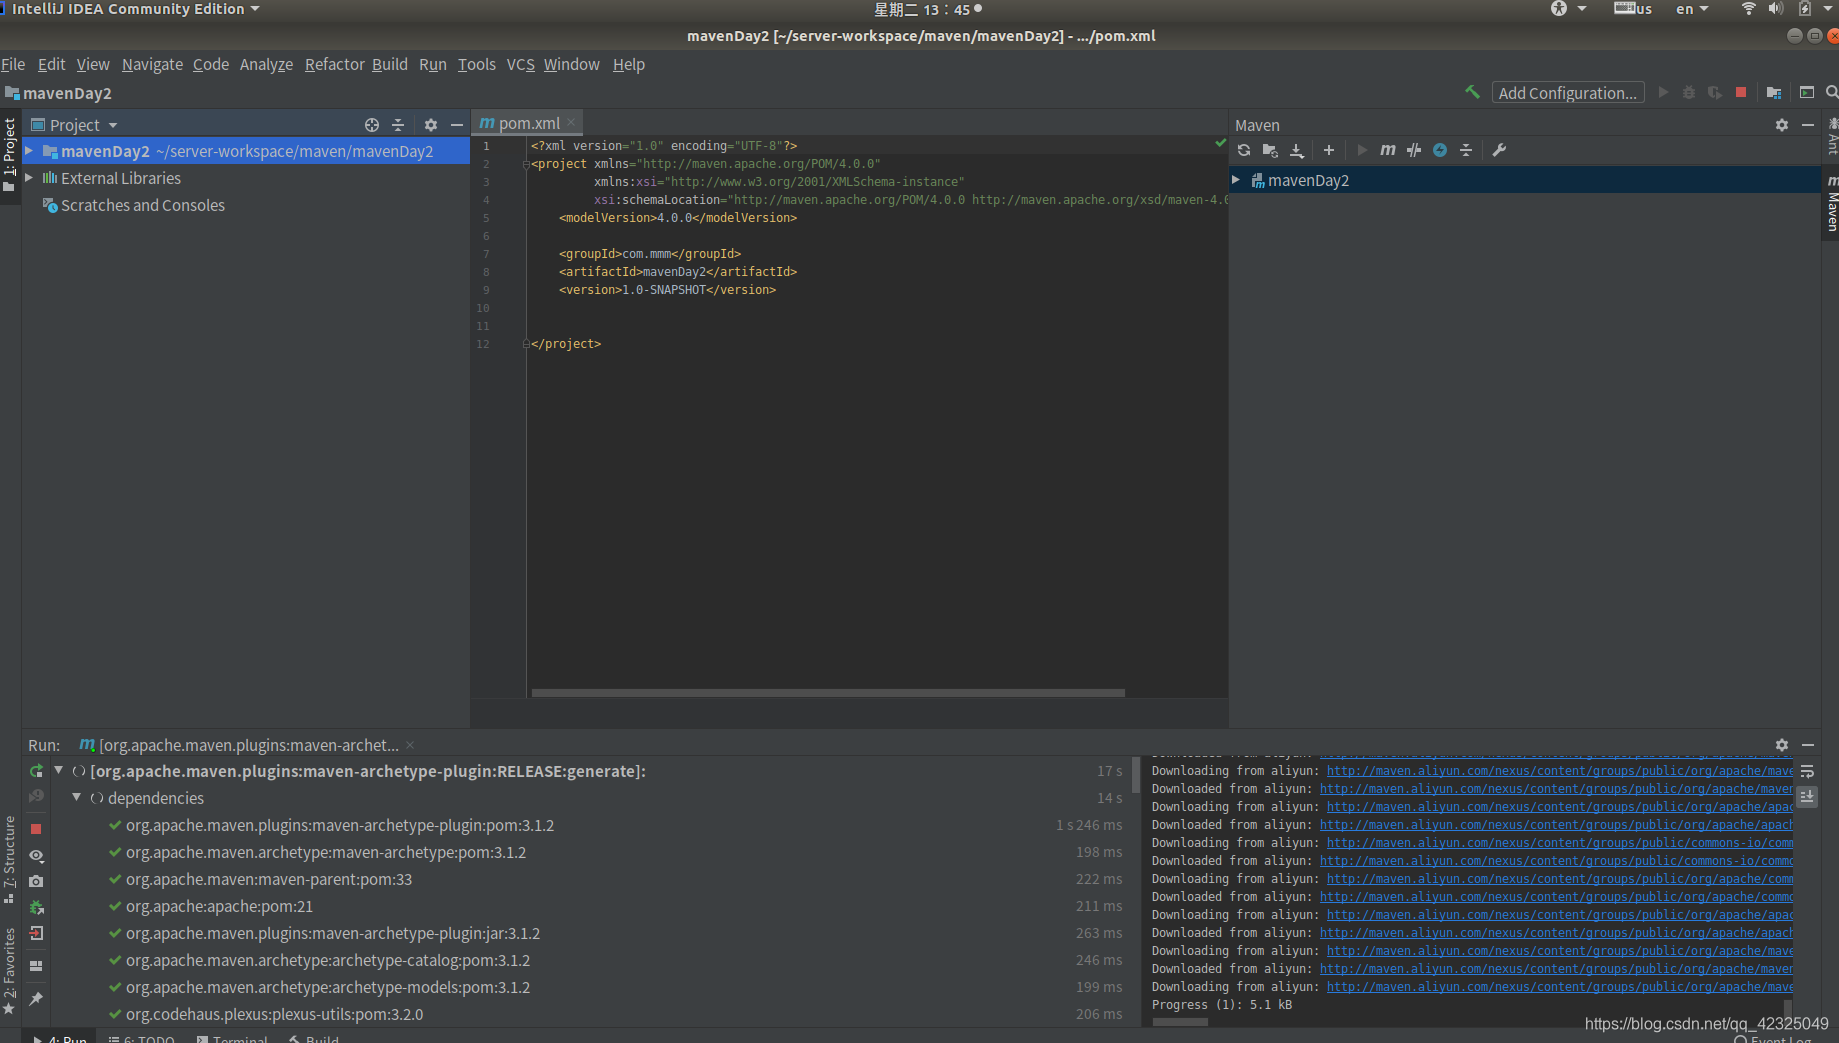
Task: Collapse all in Project panel
Action: 398,125
